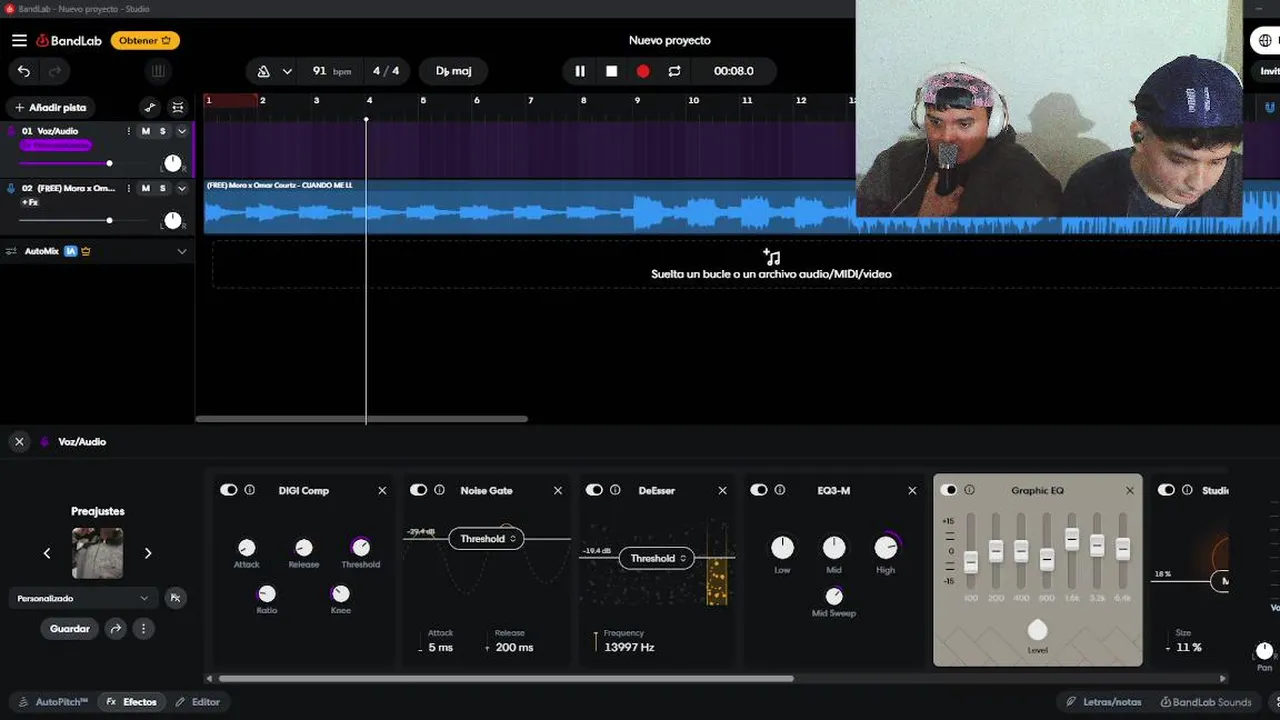
Task: Click the redo arrow
Action: [x=55, y=71]
